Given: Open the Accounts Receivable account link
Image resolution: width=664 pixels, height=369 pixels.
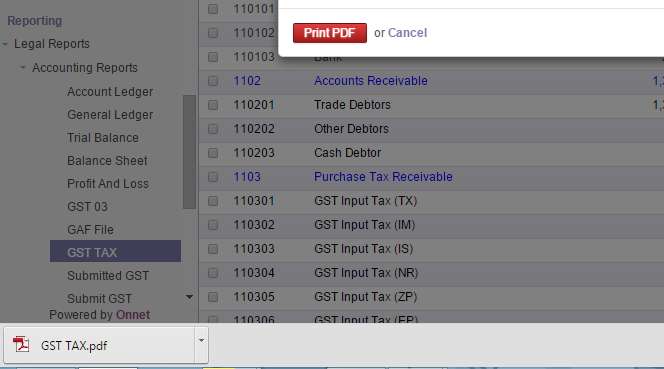Looking at the screenshot, I should coord(371,81).
